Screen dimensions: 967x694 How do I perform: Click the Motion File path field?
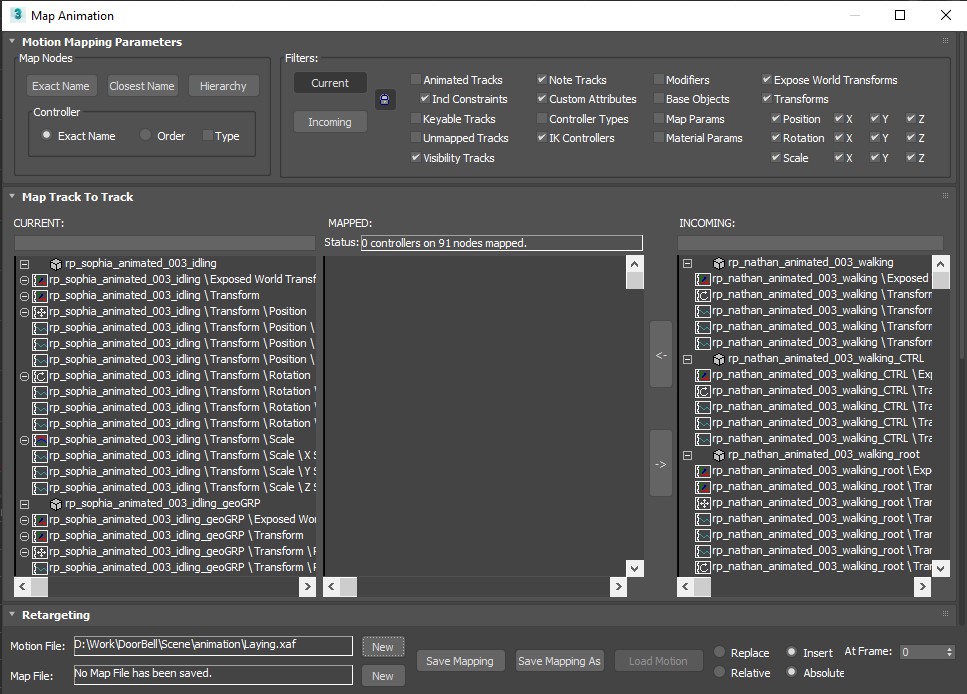coord(213,645)
